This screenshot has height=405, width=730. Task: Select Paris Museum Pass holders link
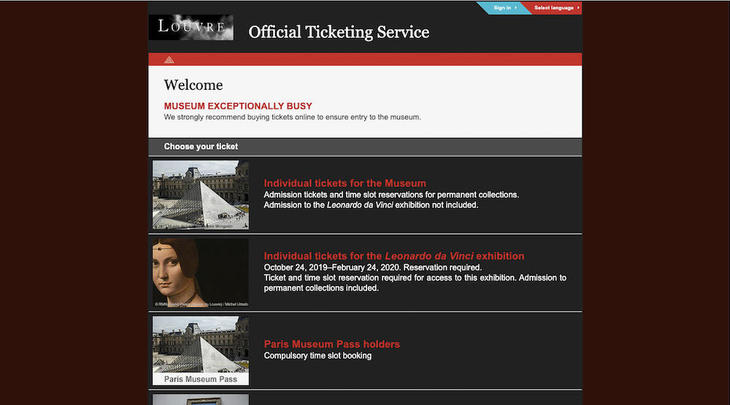pyautogui.click(x=331, y=344)
